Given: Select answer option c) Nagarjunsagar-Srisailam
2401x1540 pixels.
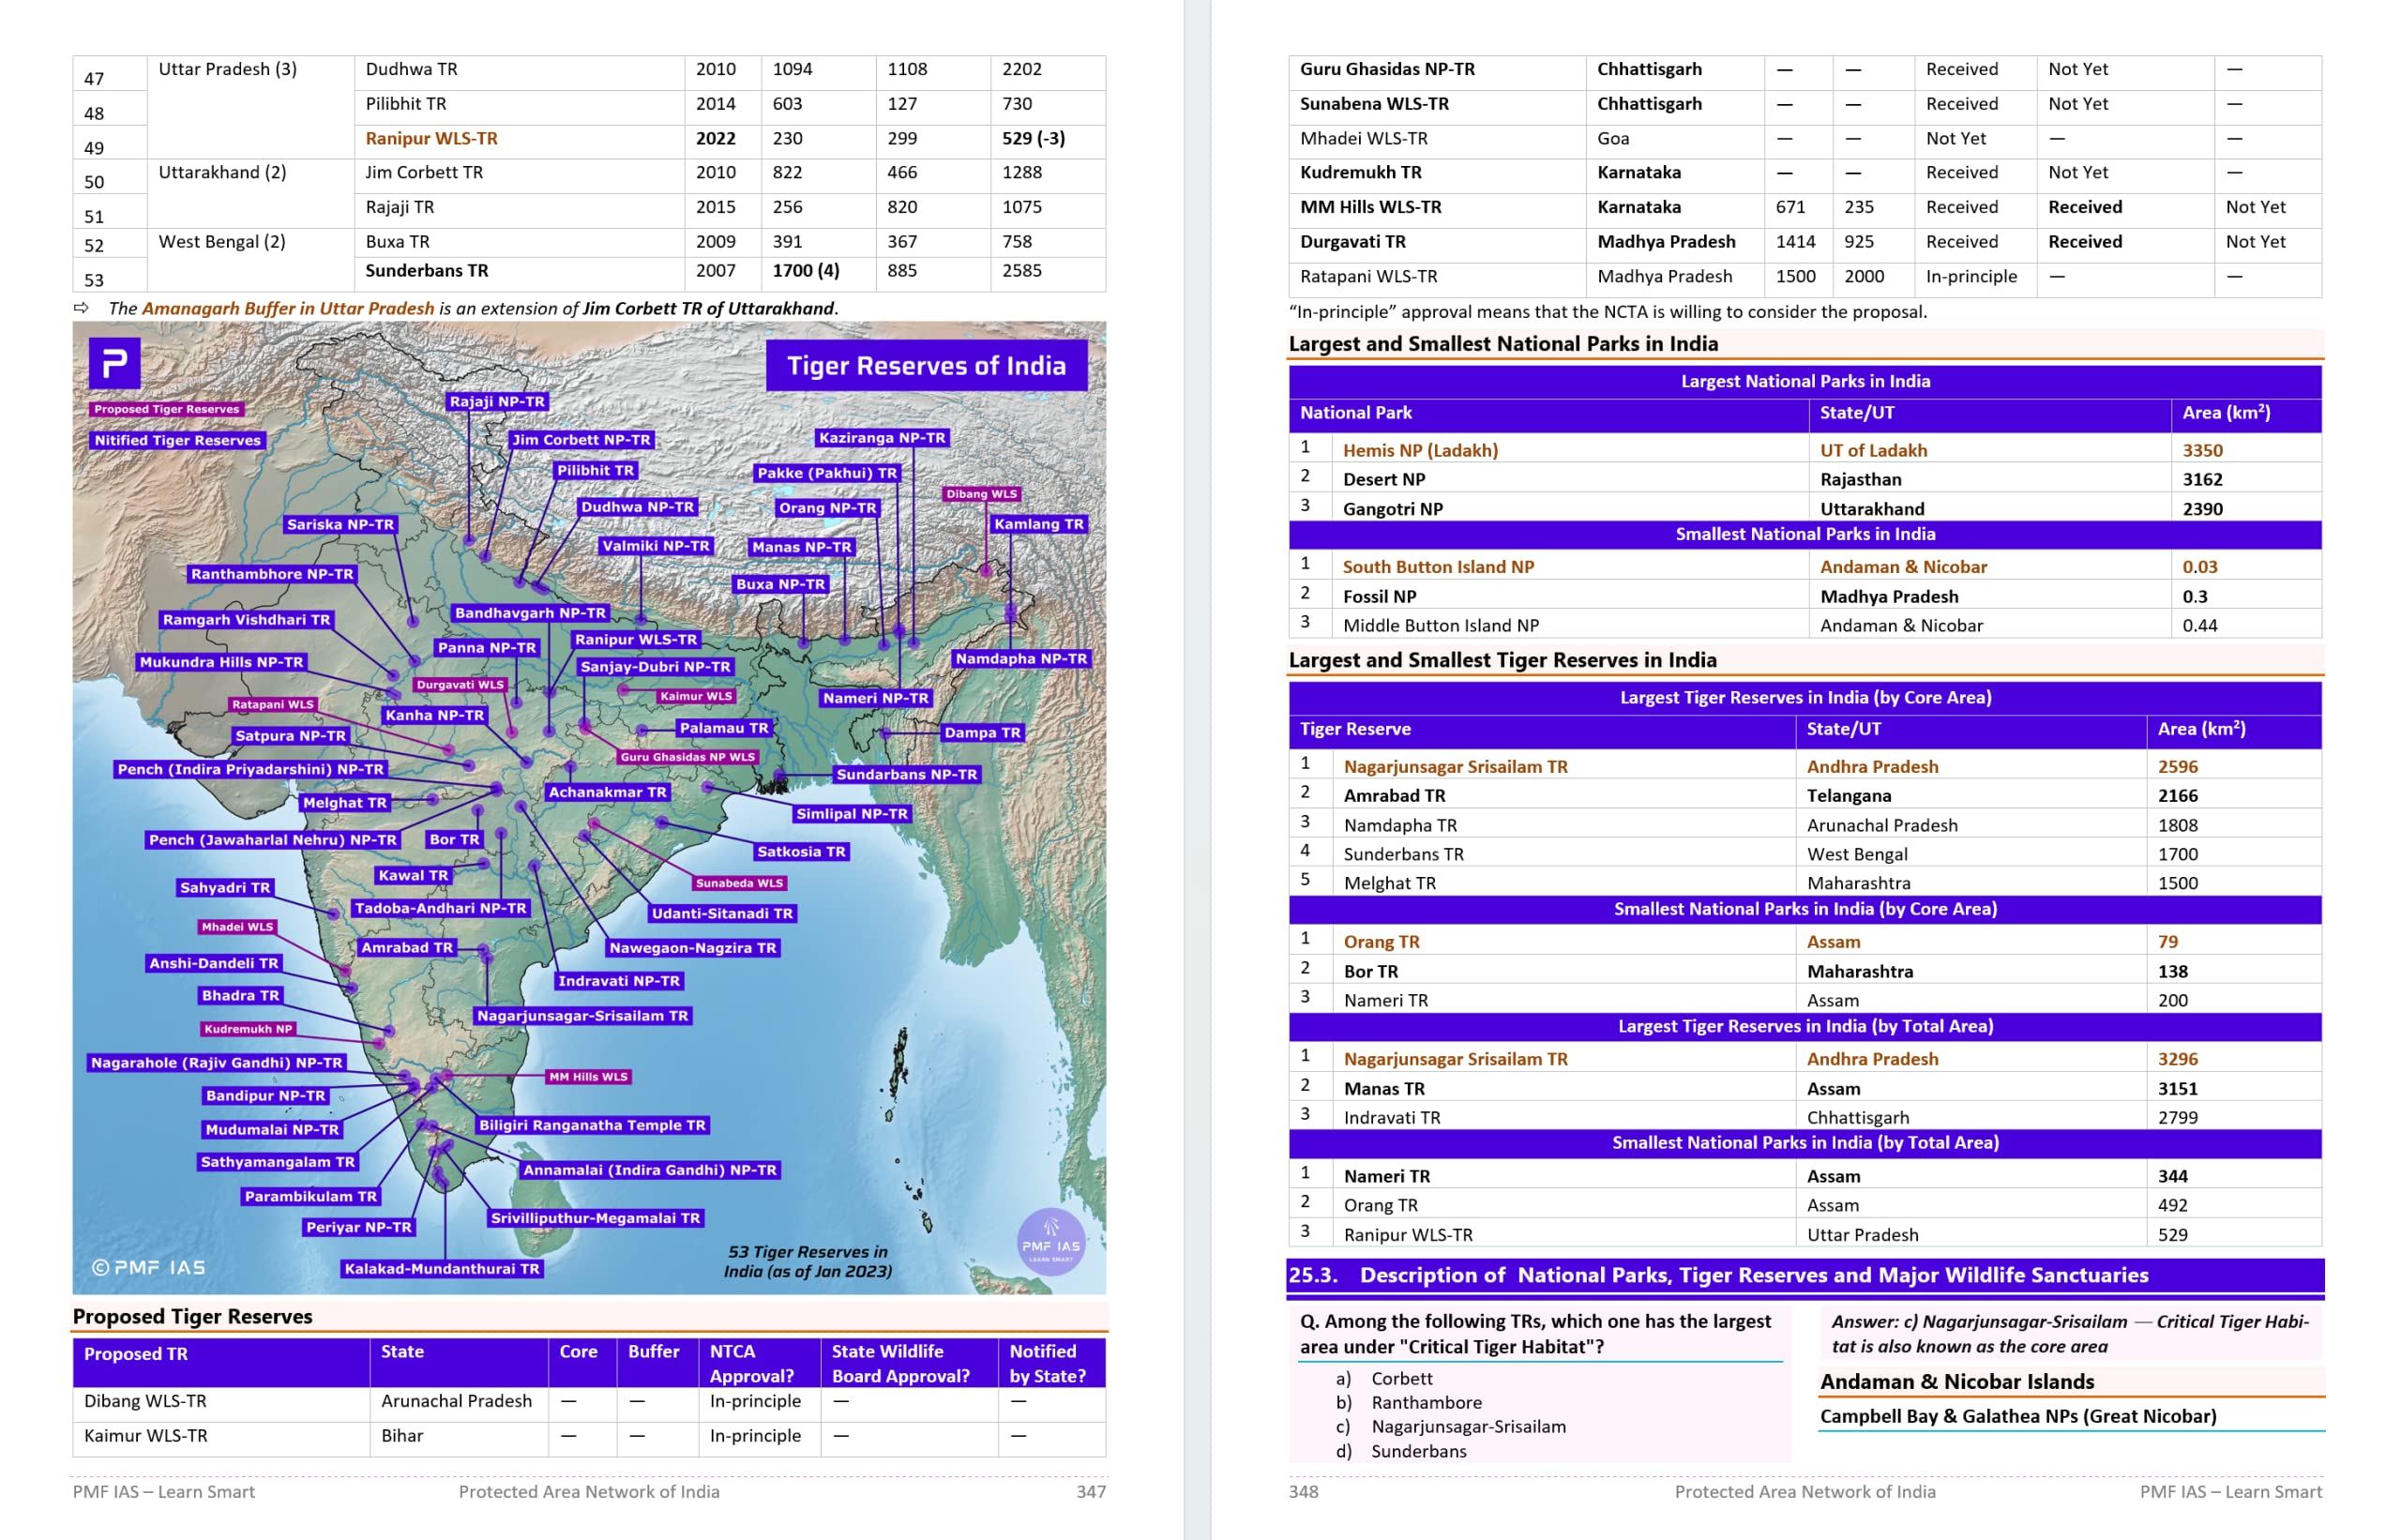Looking at the screenshot, I should pos(1467,1426).
